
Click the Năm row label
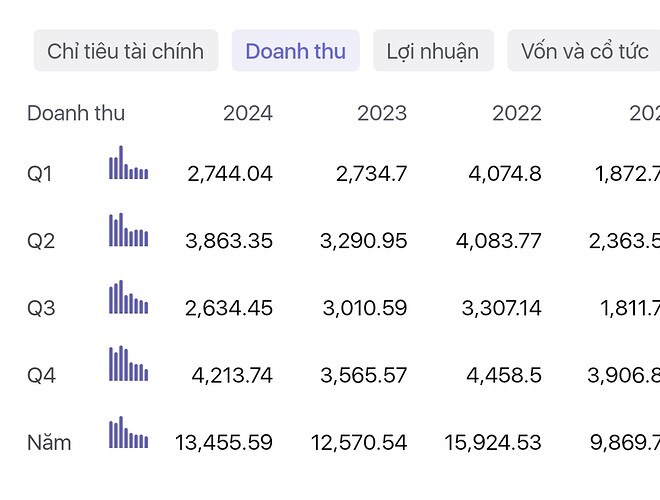(x=49, y=442)
